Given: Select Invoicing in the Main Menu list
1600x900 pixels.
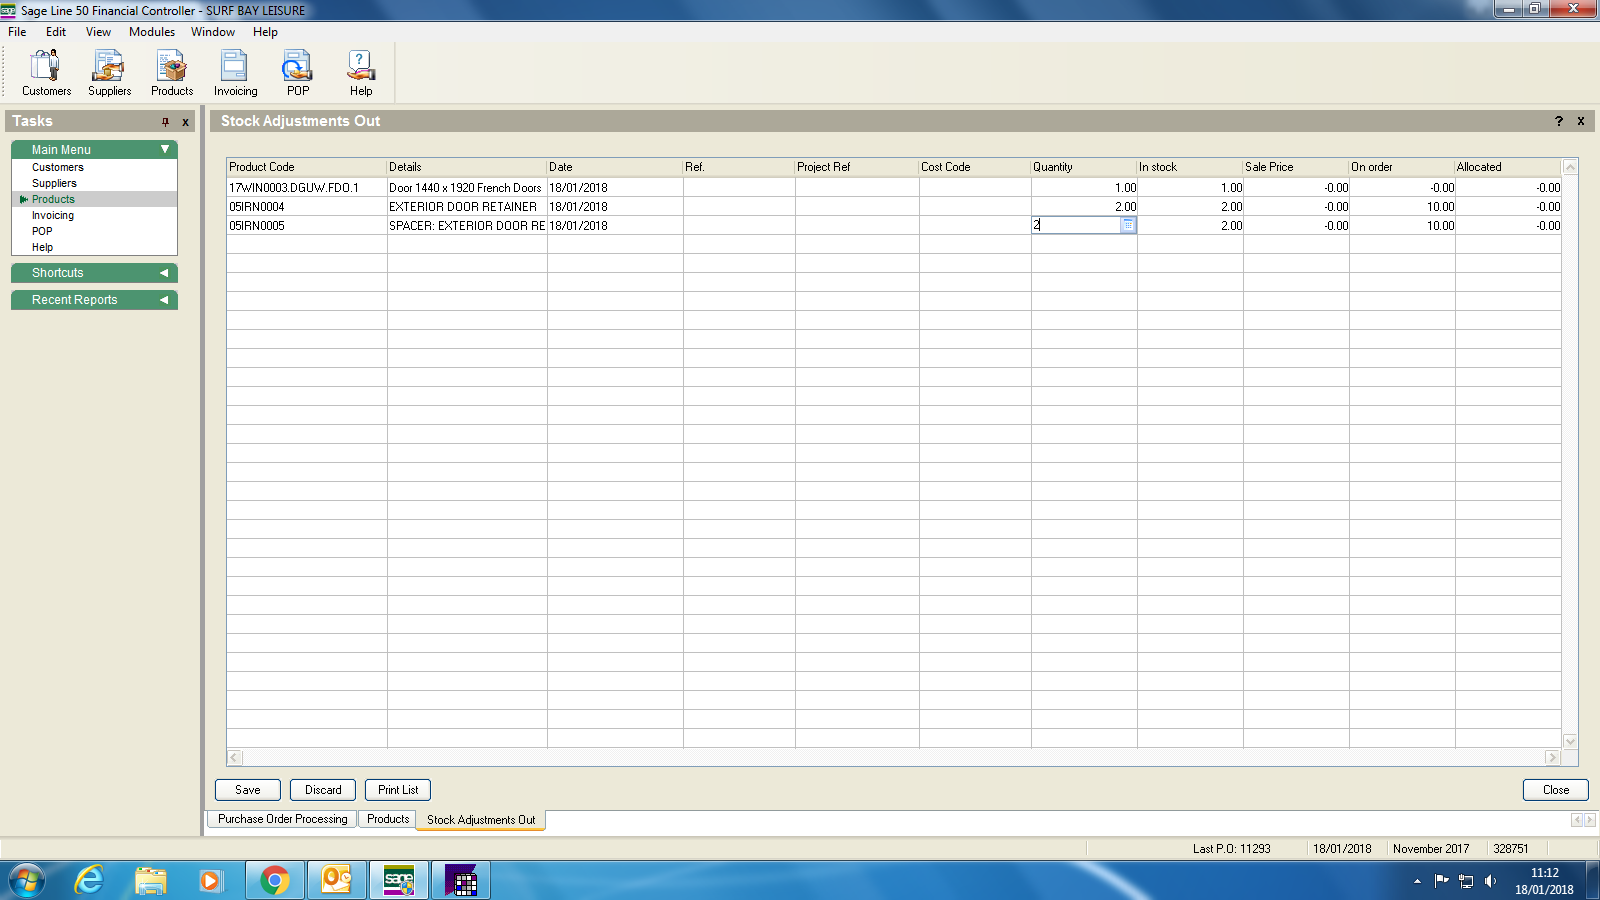Looking at the screenshot, I should tap(53, 215).
